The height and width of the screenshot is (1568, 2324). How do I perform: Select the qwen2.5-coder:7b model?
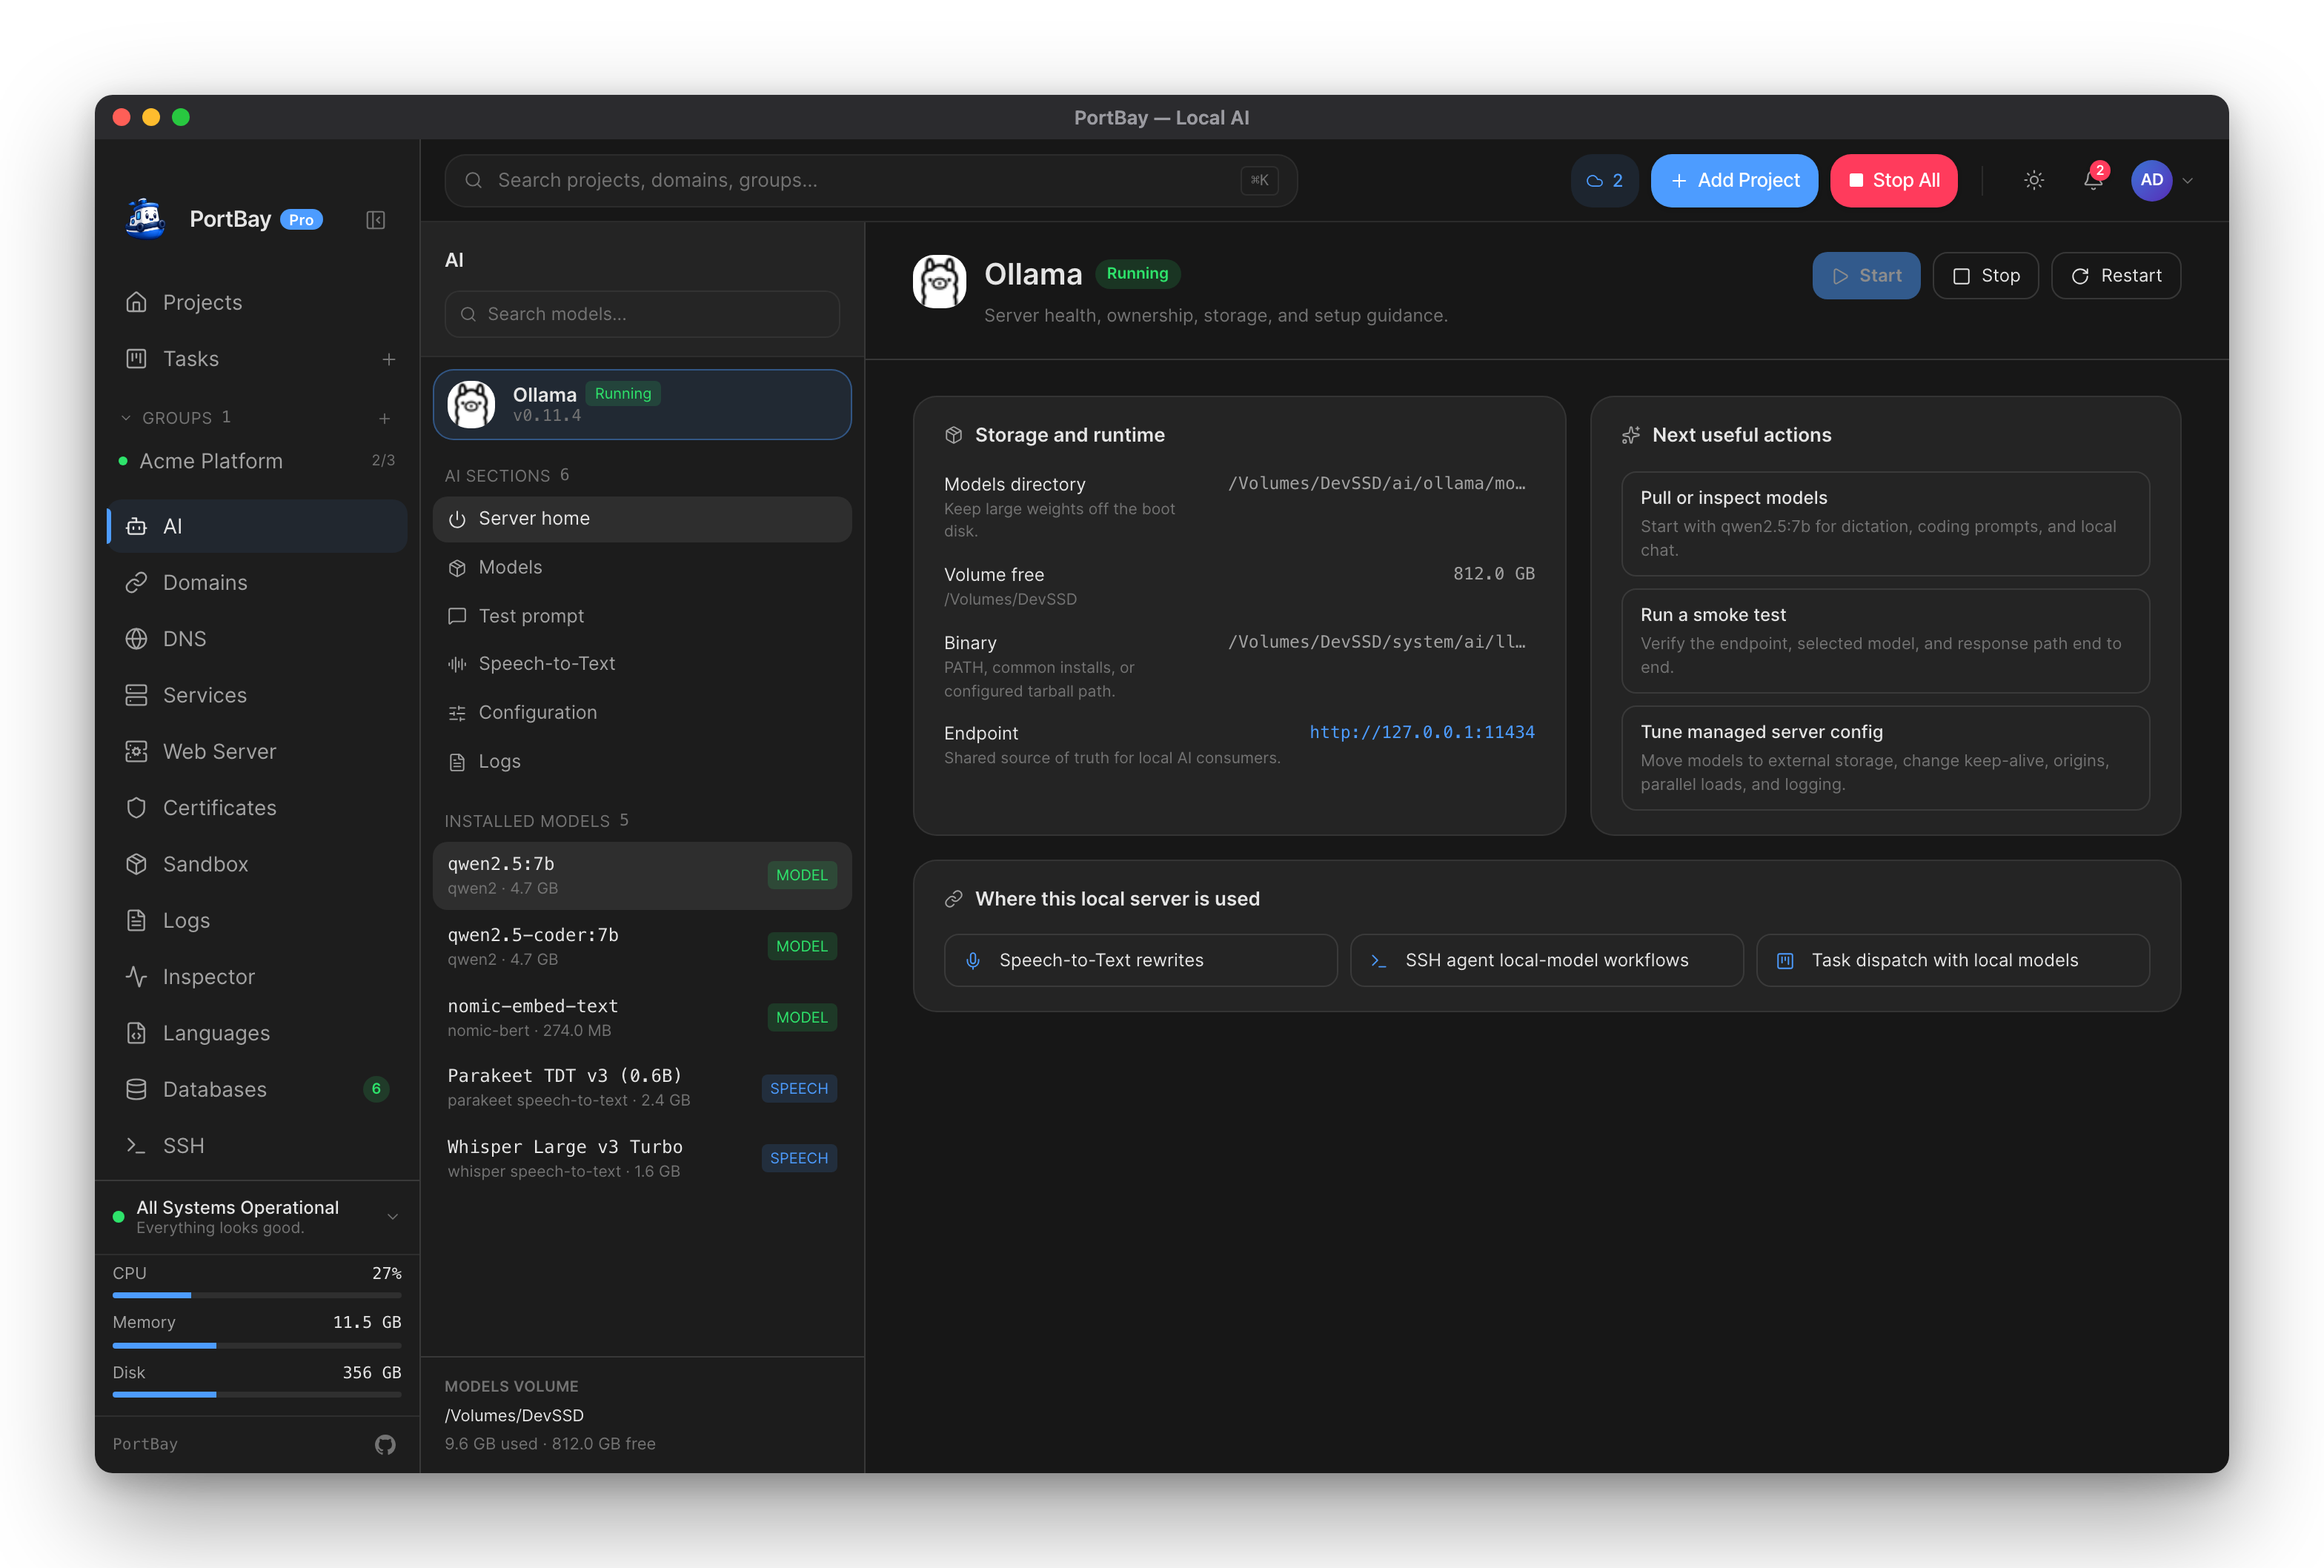click(x=642, y=946)
